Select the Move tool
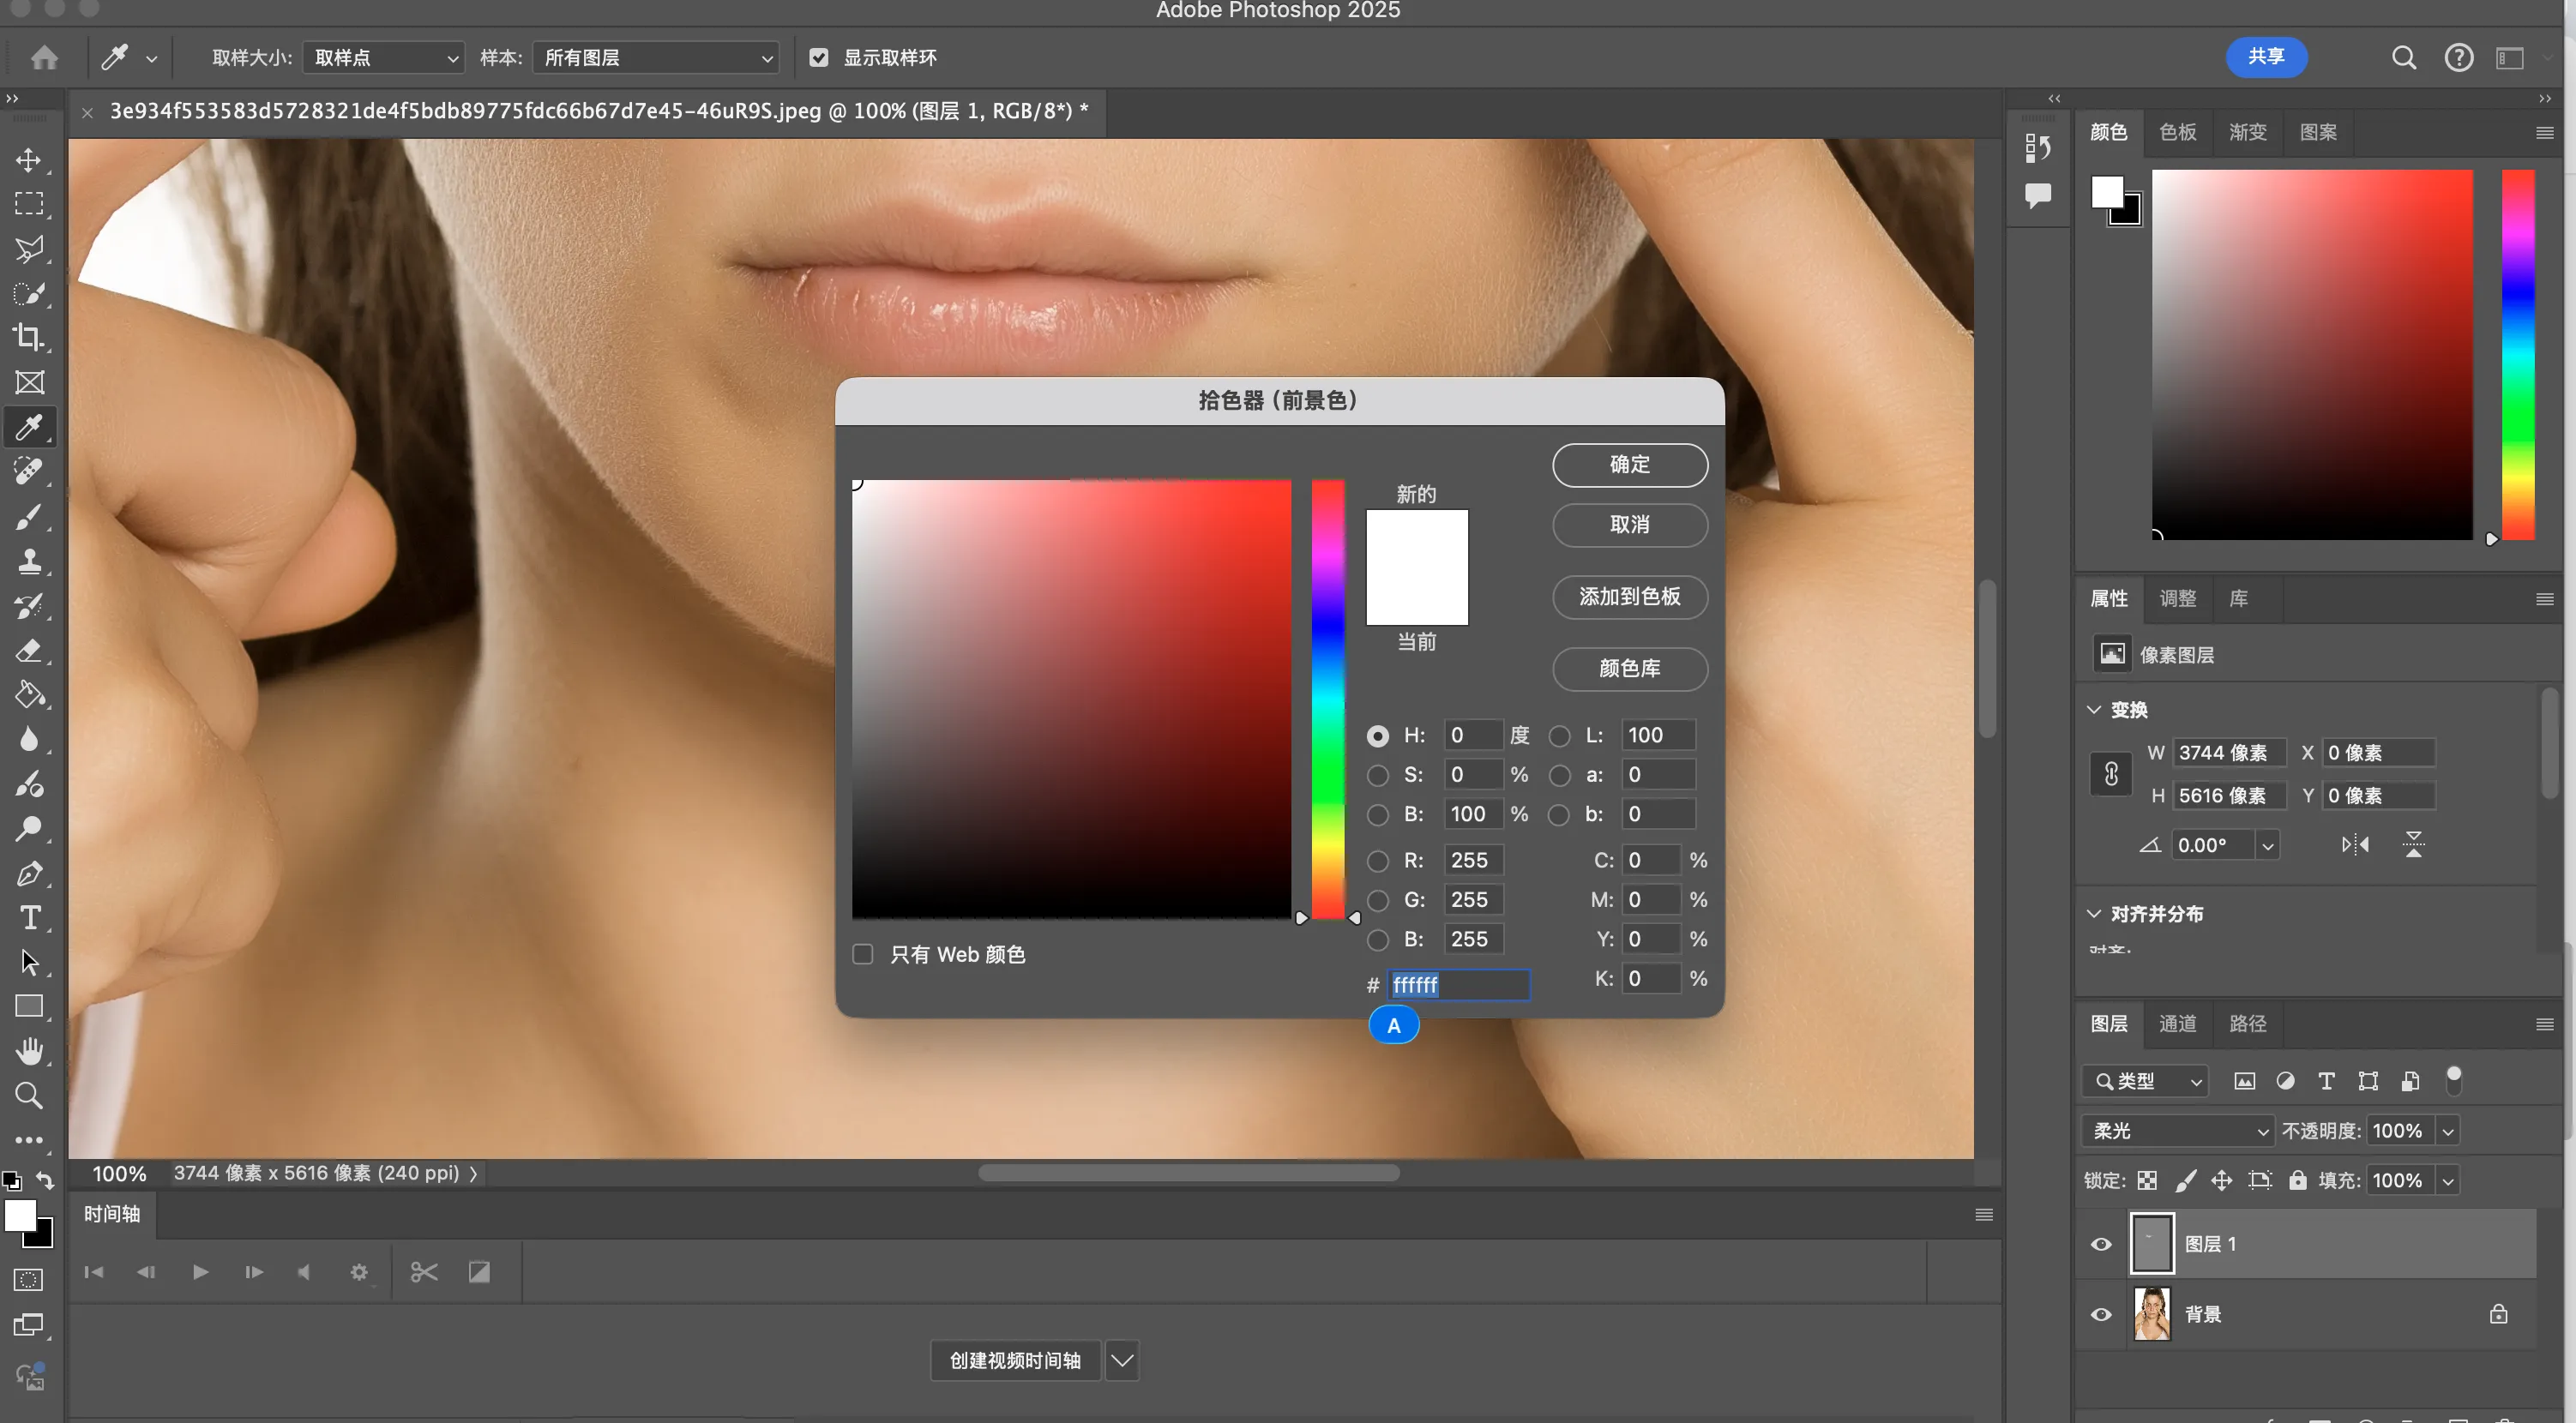This screenshot has height=1423, width=2576. pyautogui.click(x=29, y=160)
